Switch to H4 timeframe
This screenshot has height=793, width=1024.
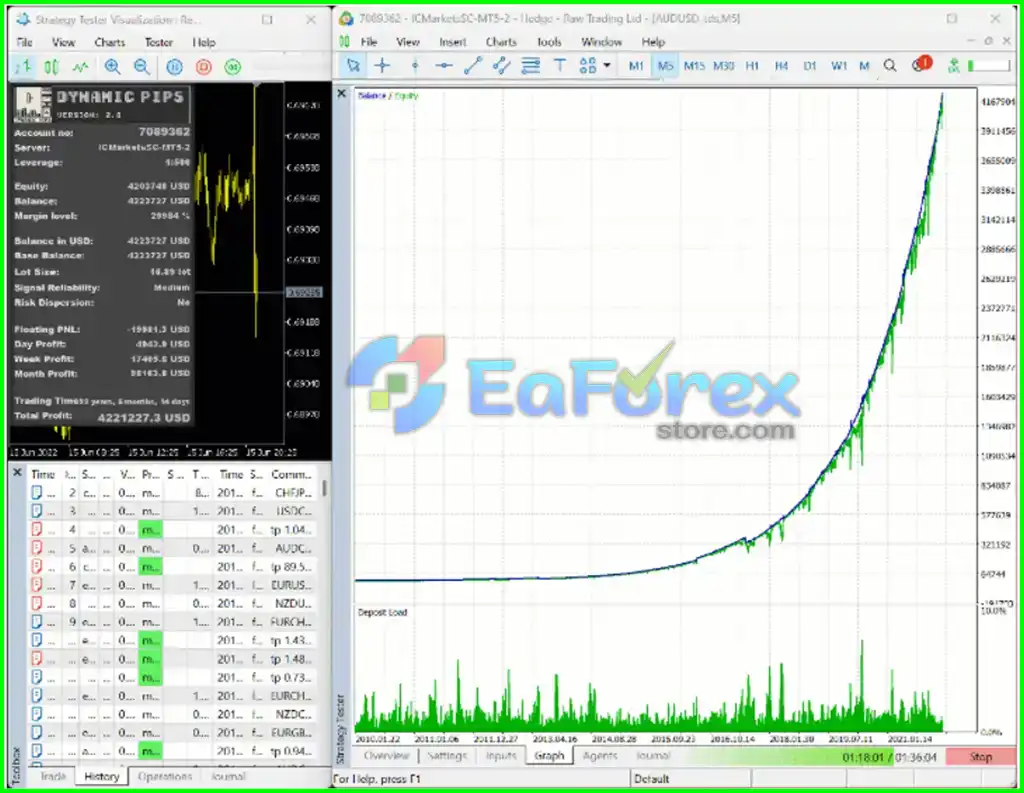pyautogui.click(x=781, y=66)
